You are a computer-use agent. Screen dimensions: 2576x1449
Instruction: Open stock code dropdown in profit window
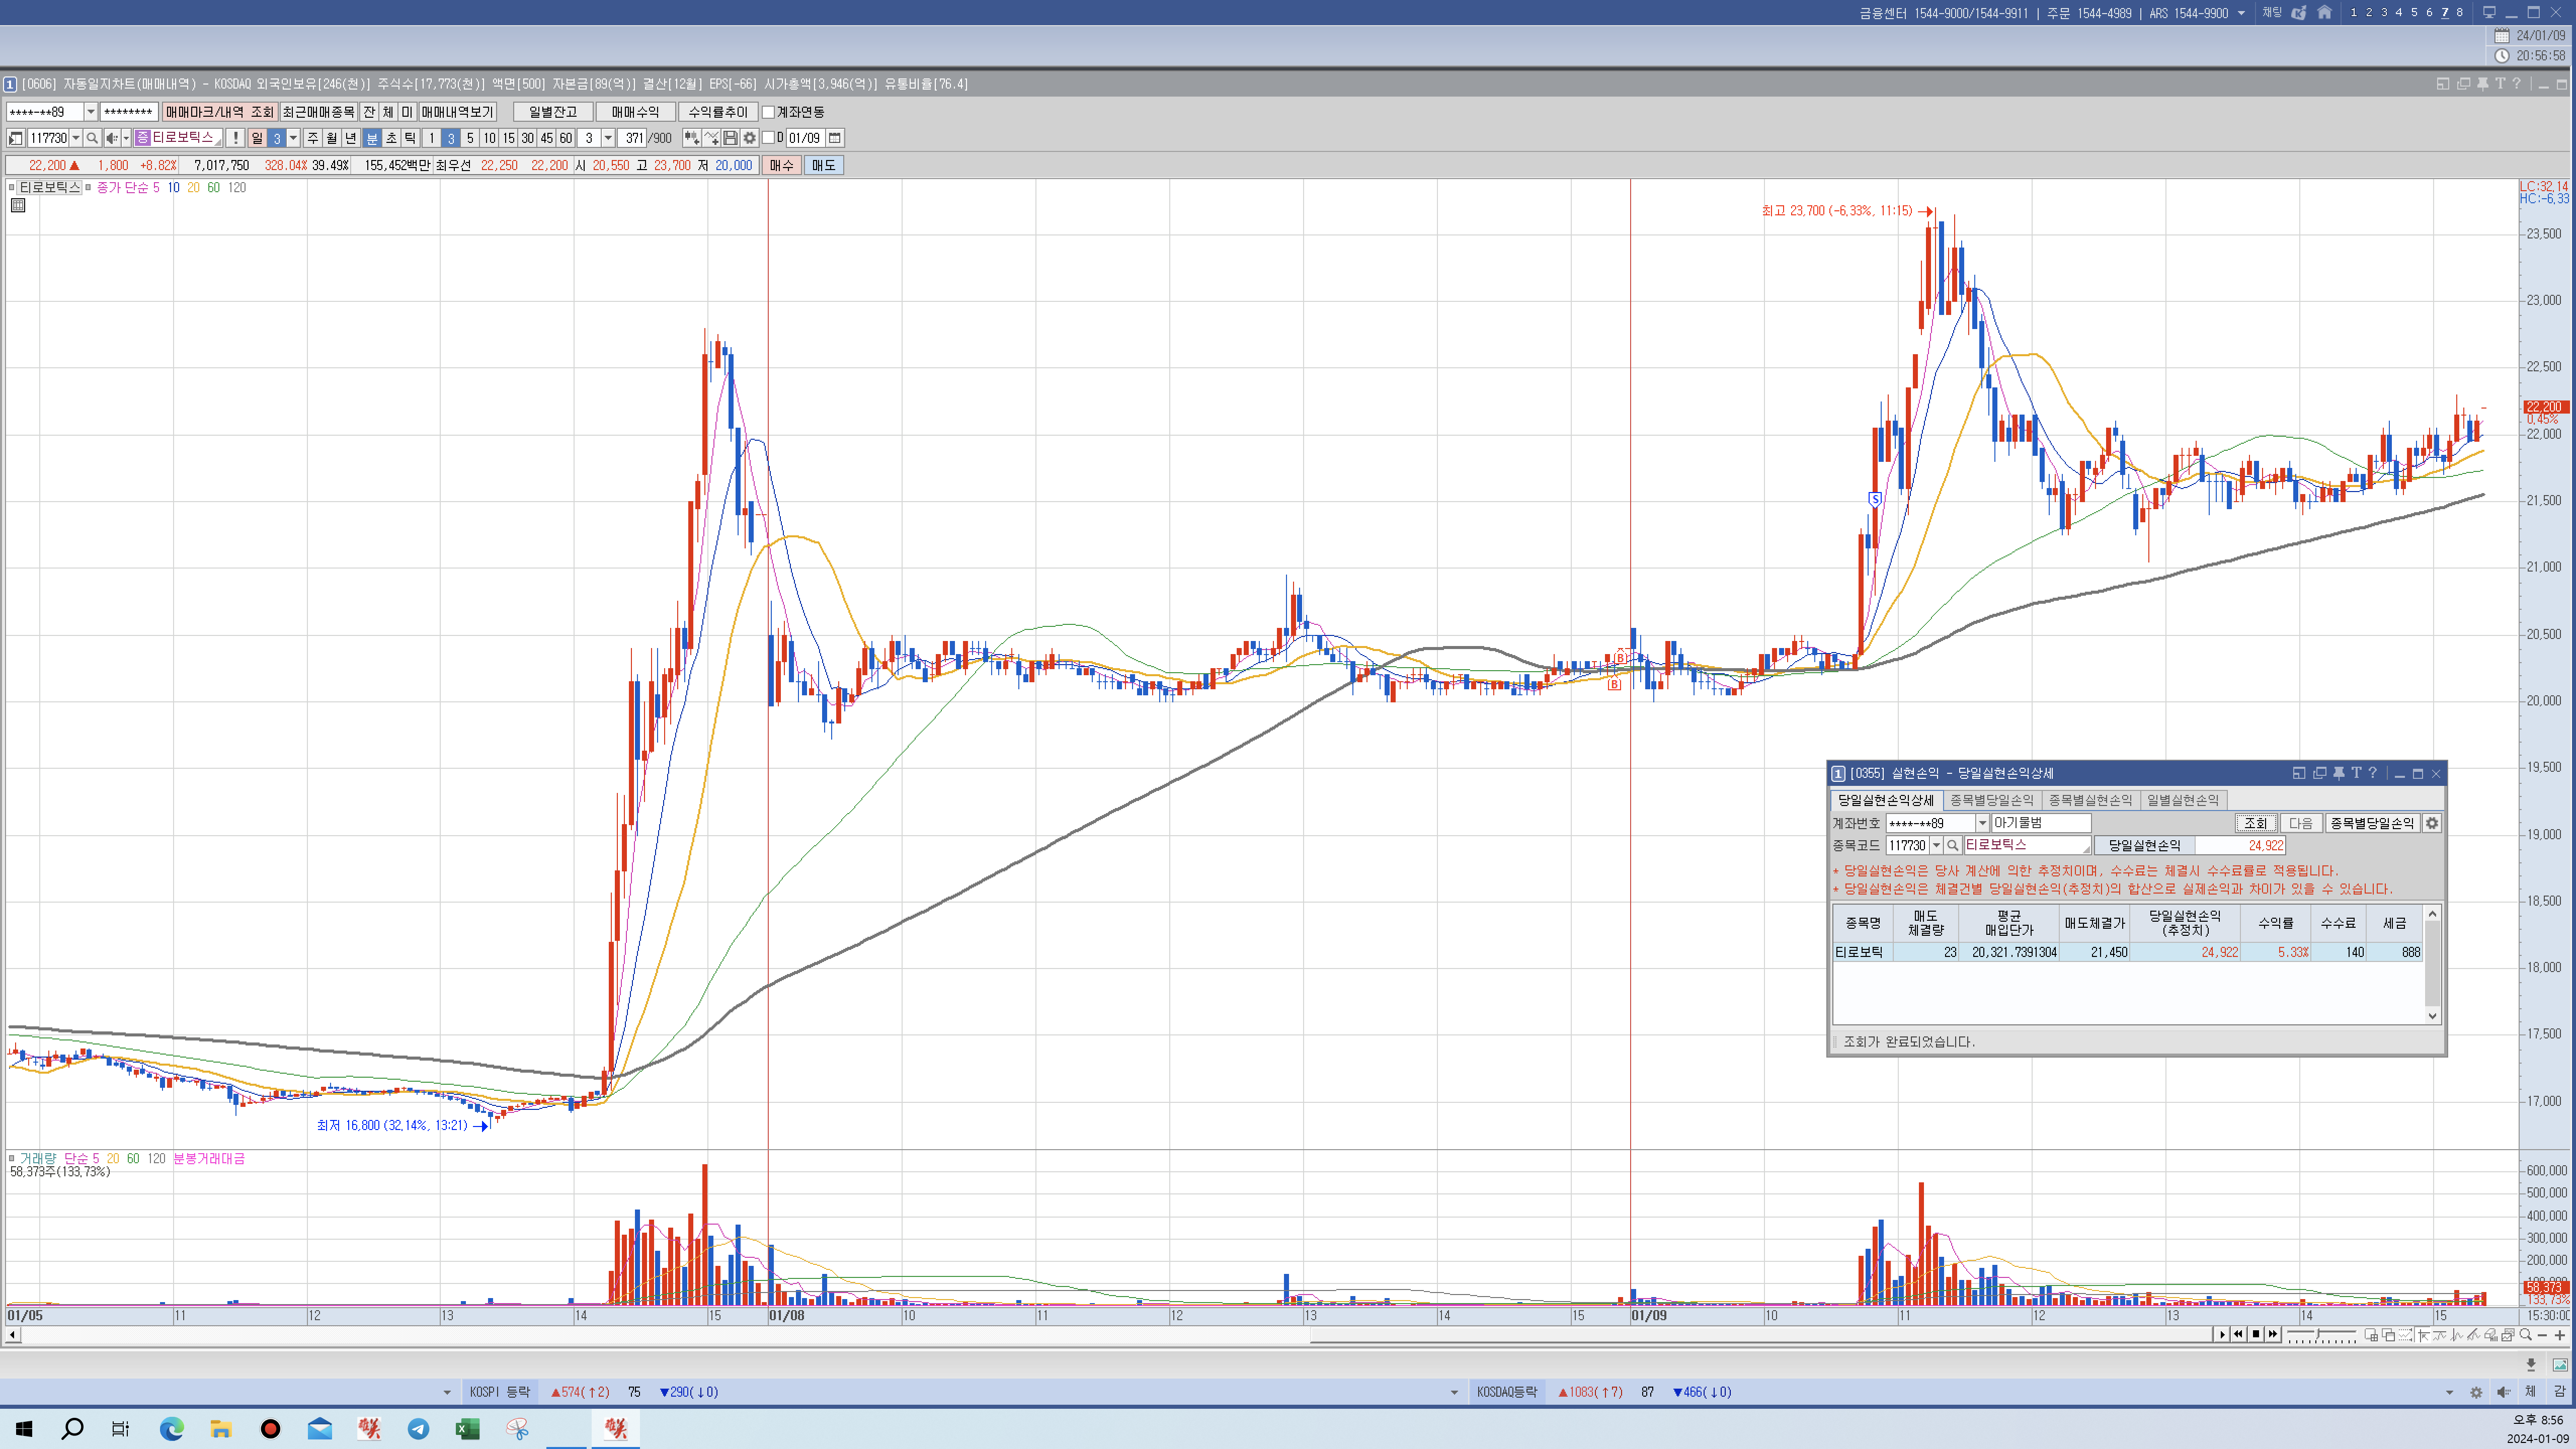point(1936,845)
